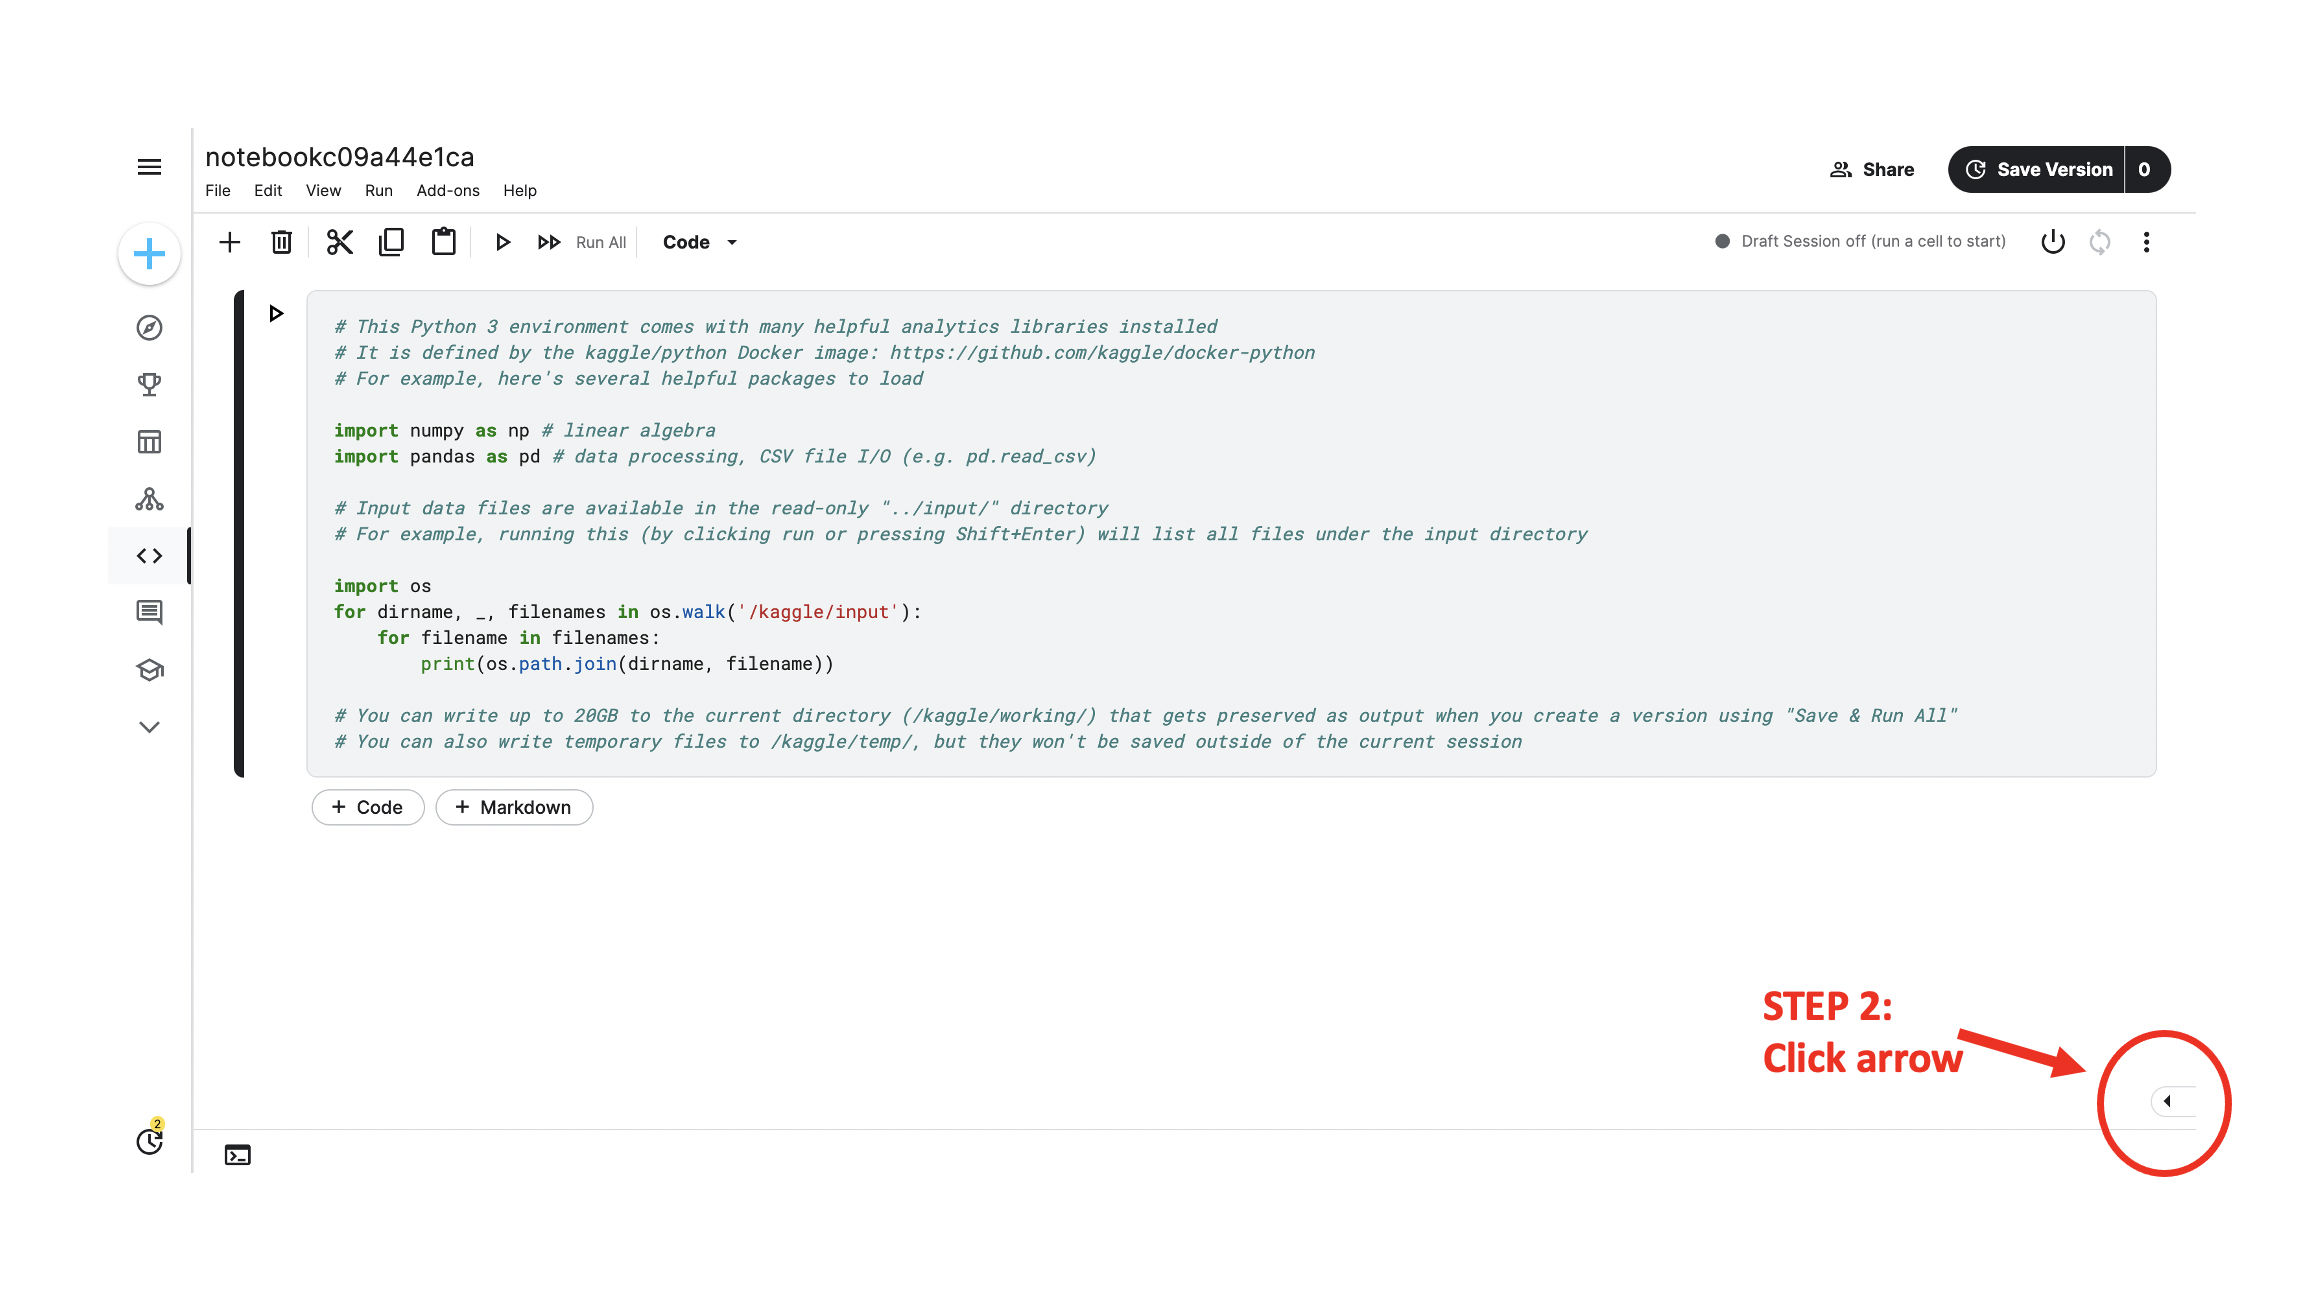
Task: Delete cell with the trash icon
Action: tap(282, 242)
